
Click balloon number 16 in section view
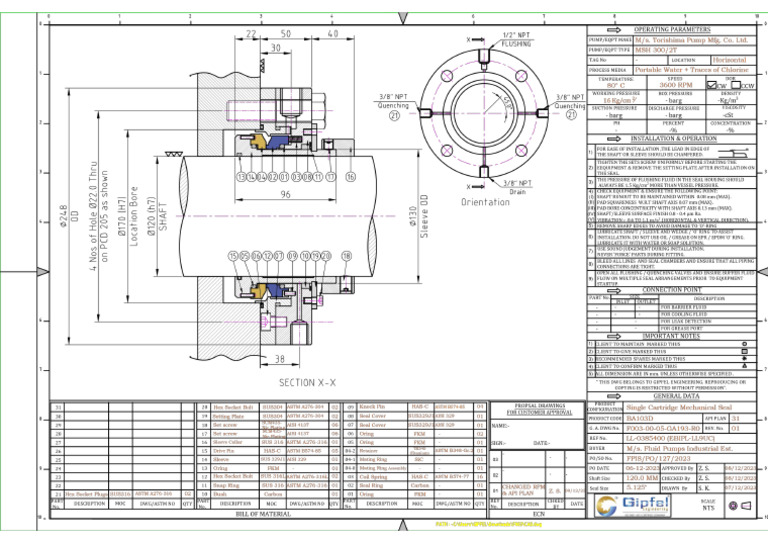coord(350,177)
